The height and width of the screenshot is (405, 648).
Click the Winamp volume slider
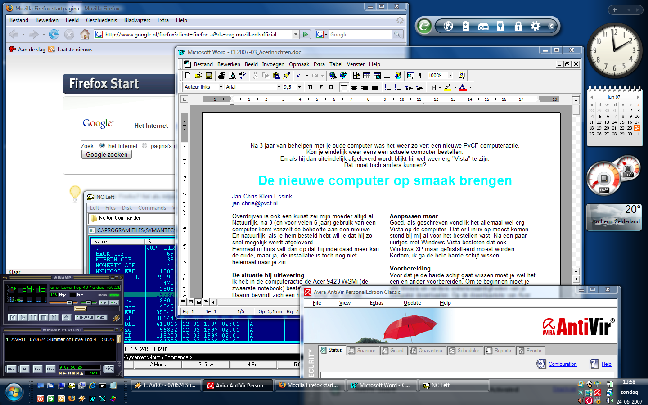(64, 303)
